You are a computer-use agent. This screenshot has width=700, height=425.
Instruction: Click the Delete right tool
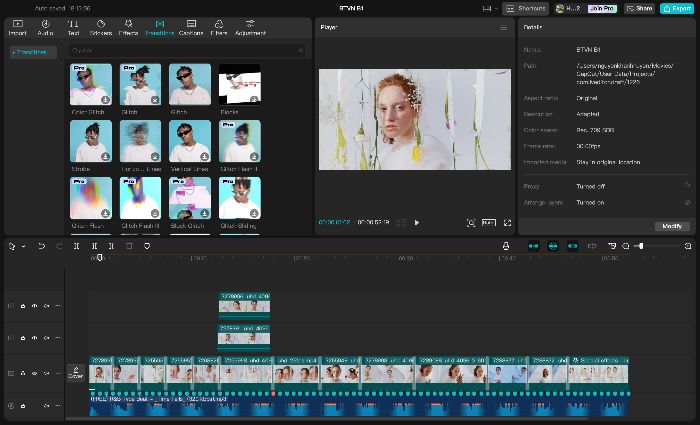click(112, 246)
